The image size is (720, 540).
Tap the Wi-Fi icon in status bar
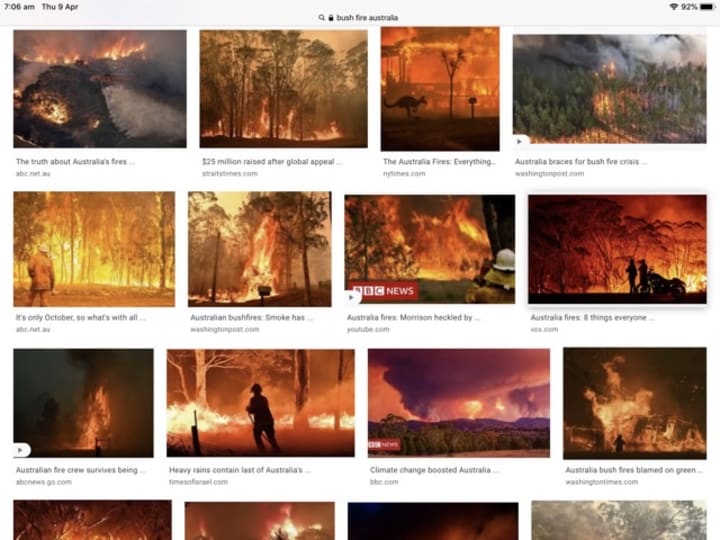tap(674, 6)
